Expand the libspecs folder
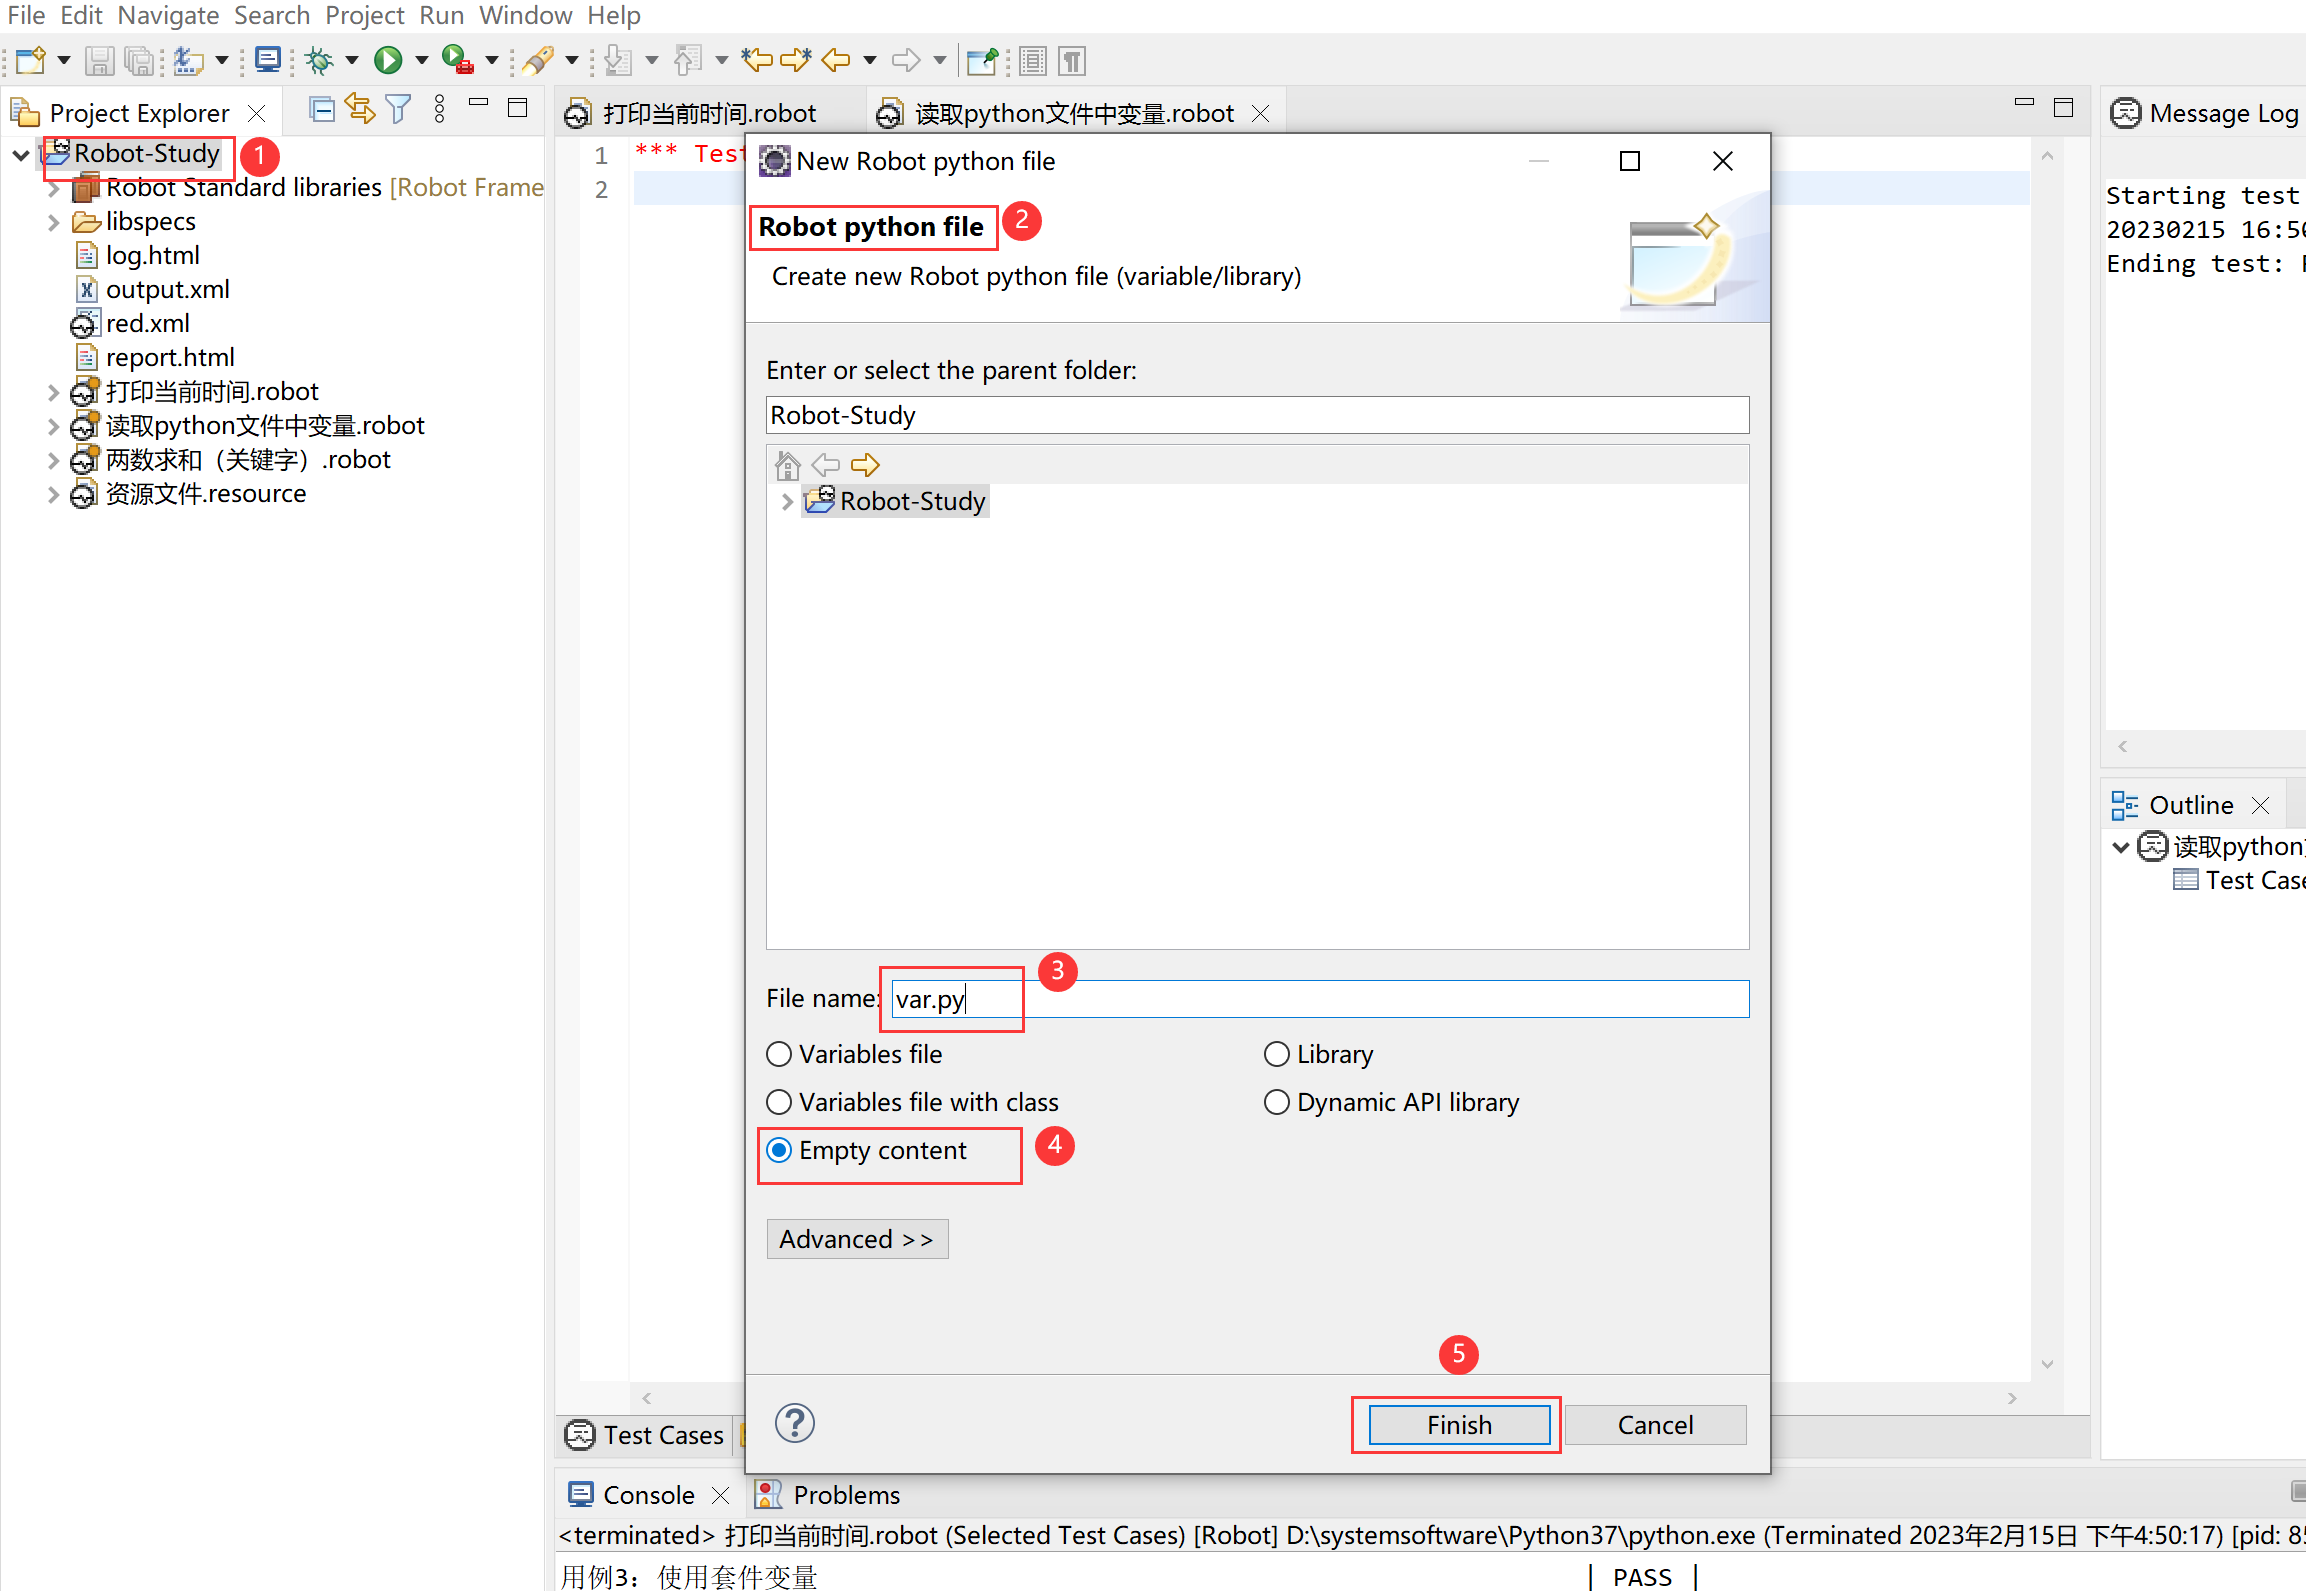This screenshot has width=2306, height=1591. point(54,222)
